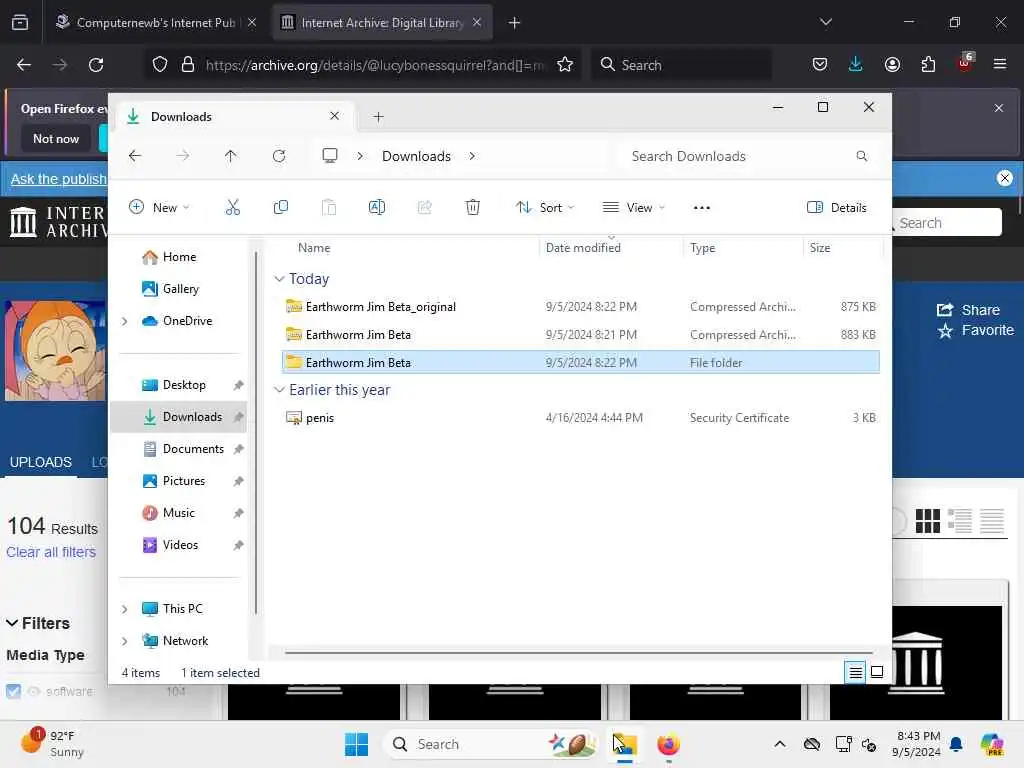Click the Copy icon in Explorer toolbar
Image resolution: width=1024 pixels, height=768 pixels.
pos(281,208)
